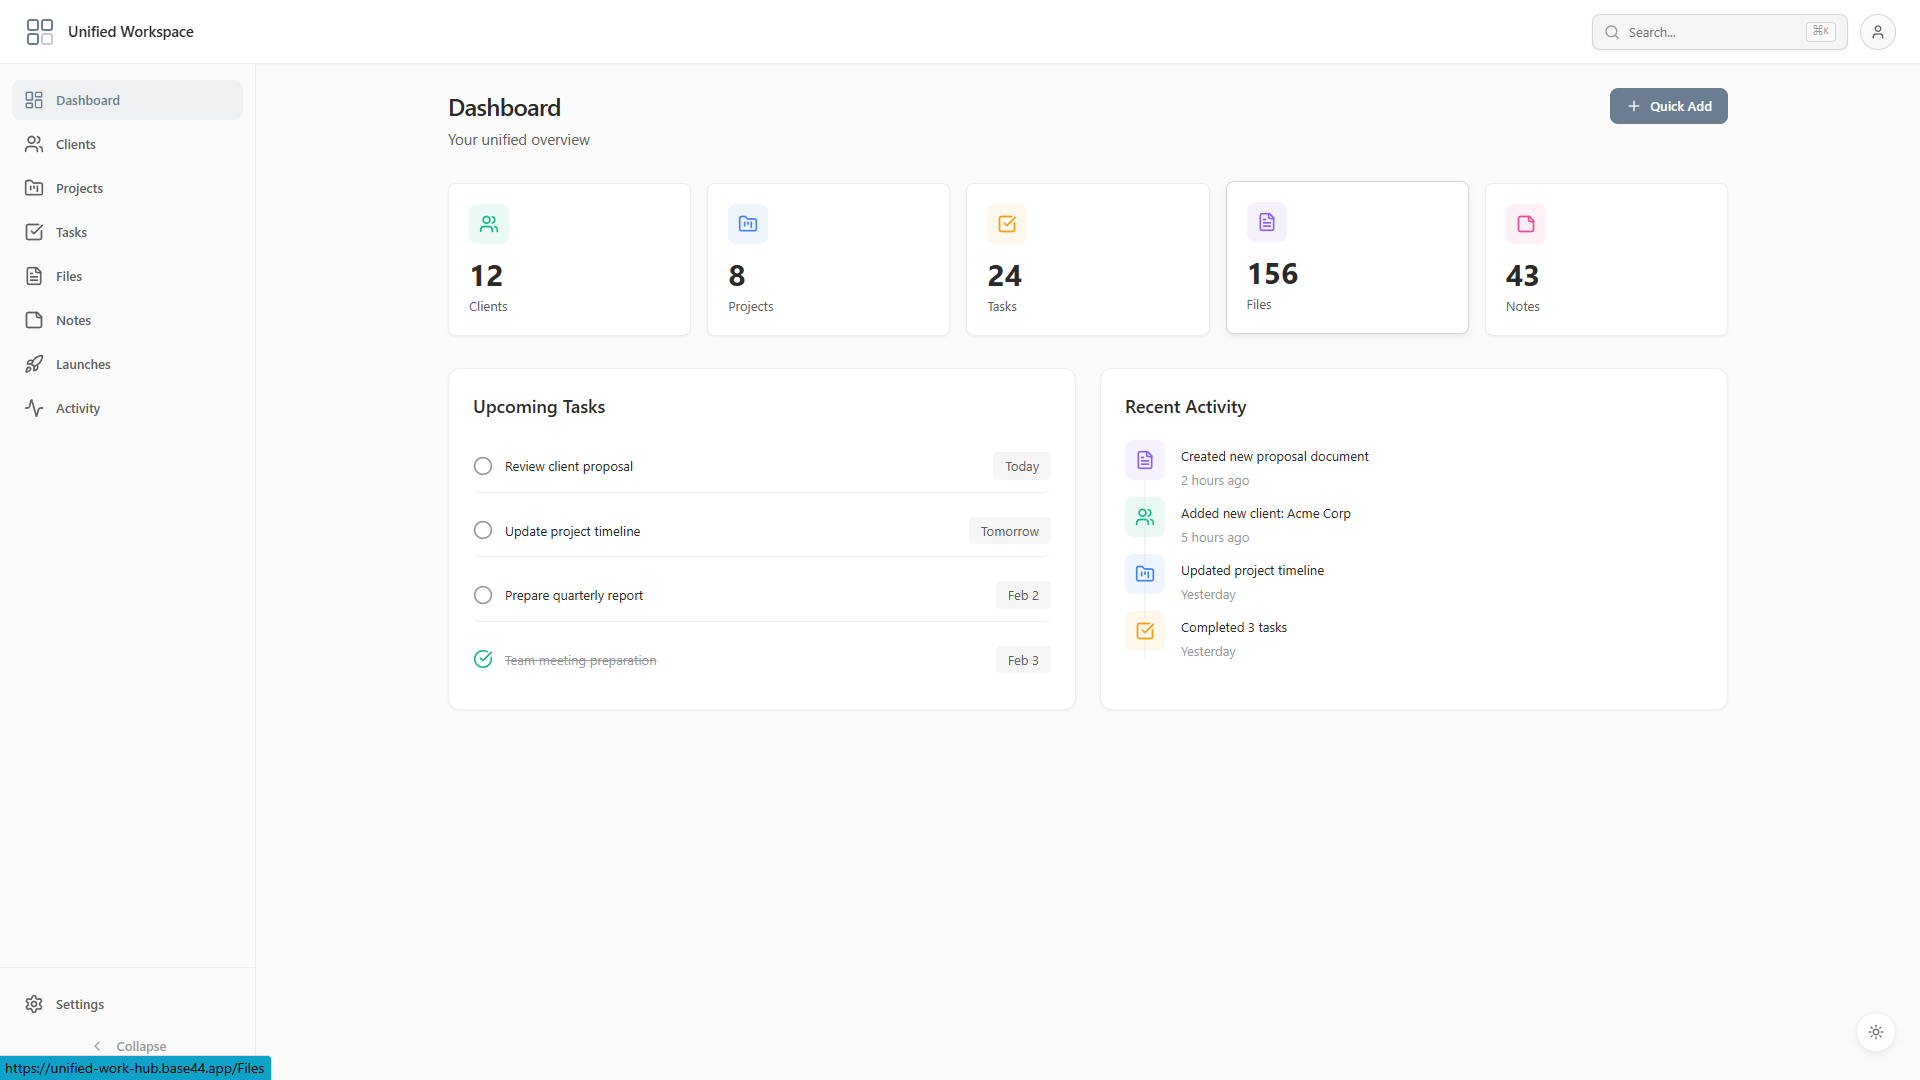
Task: Click the Feb 2 due date badge
Action: tap(1023, 595)
